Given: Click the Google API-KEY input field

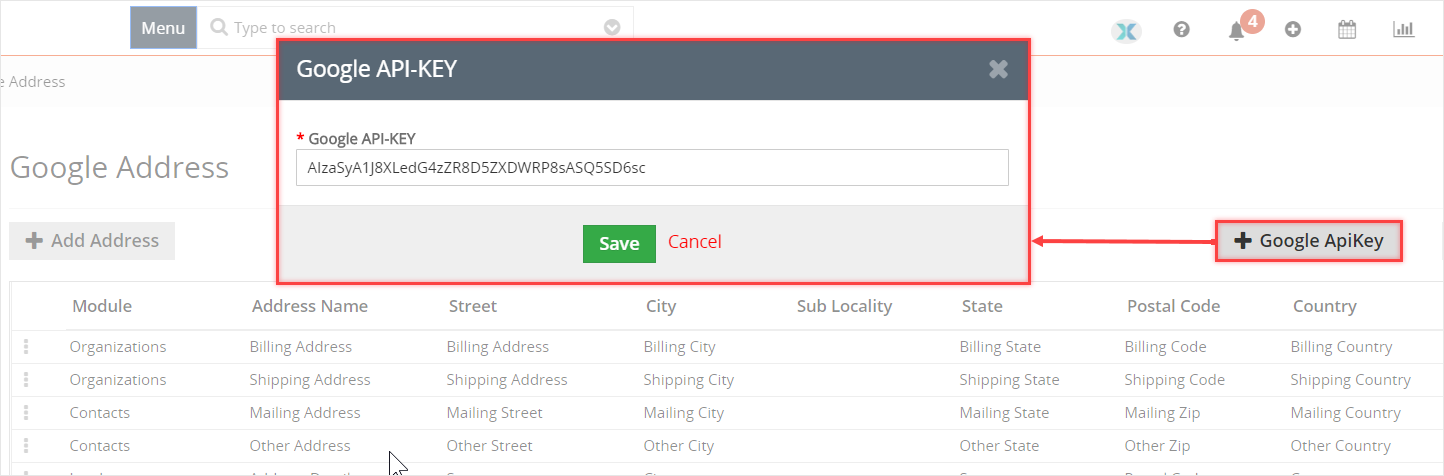Looking at the screenshot, I should pyautogui.click(x=652, y=168).
